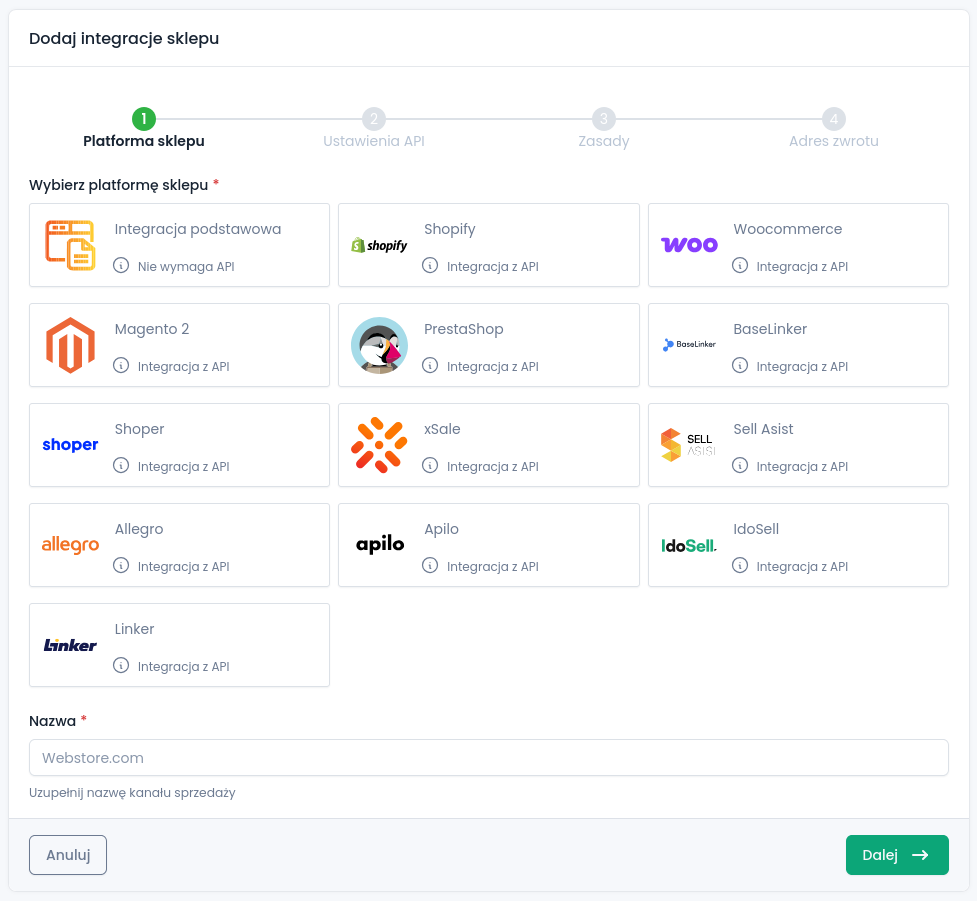
Task: Click the Integracja podstawowa document icon
Action: (70, 245)
